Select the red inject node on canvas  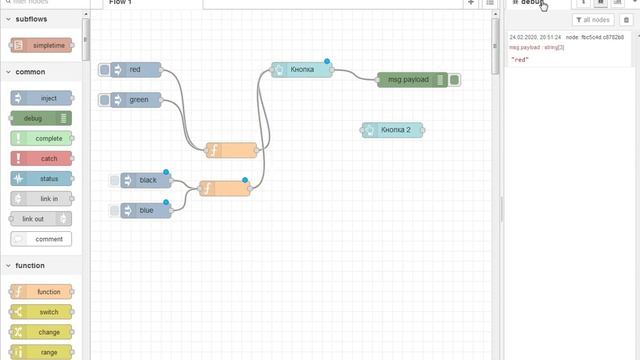(136, 70)
